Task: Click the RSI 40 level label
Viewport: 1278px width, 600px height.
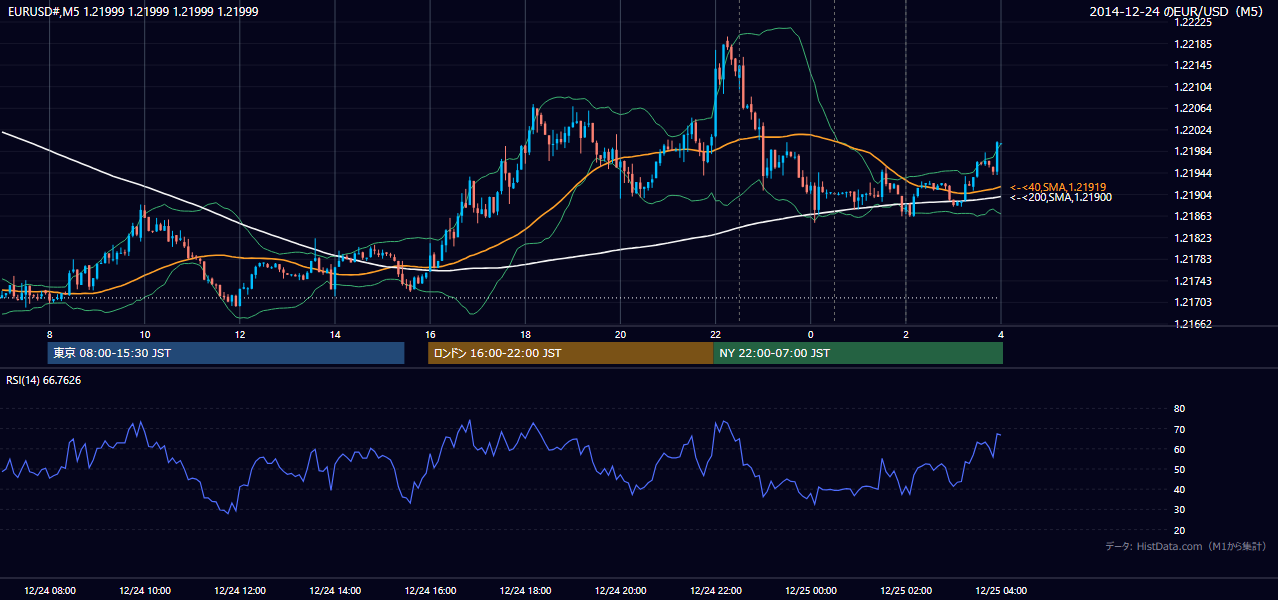Action: click(1179, 489)
